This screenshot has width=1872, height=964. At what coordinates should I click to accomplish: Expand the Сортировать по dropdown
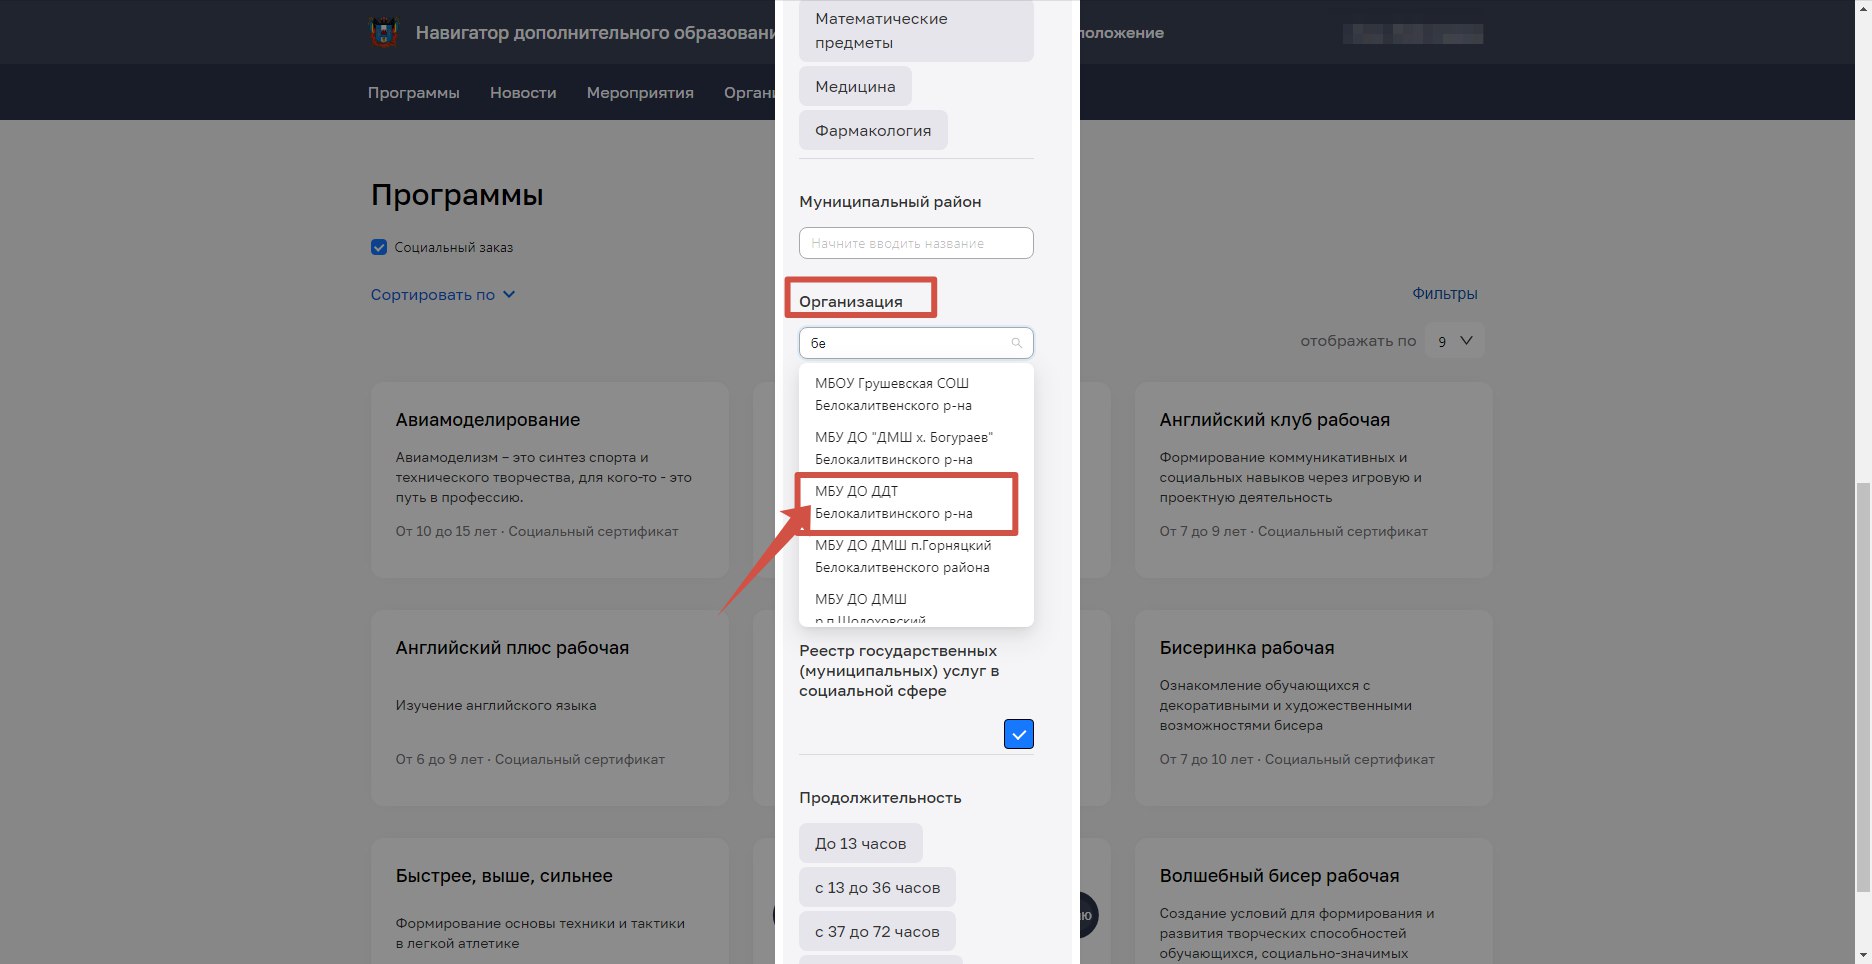[442, 295]
